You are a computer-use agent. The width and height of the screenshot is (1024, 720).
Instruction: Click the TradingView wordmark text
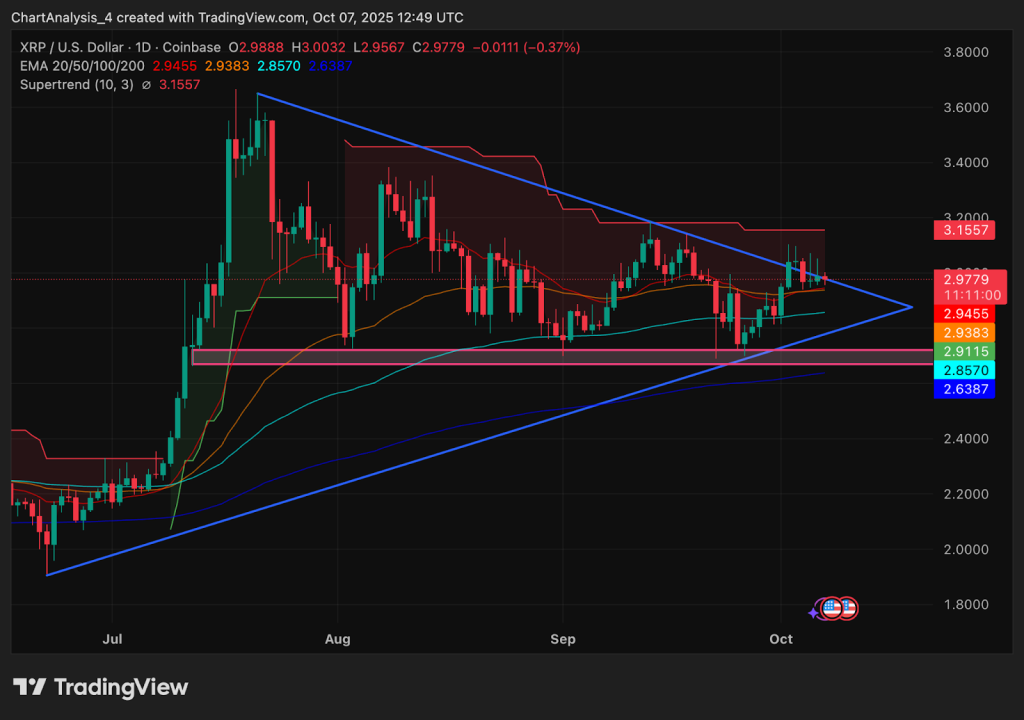(120, 687)
